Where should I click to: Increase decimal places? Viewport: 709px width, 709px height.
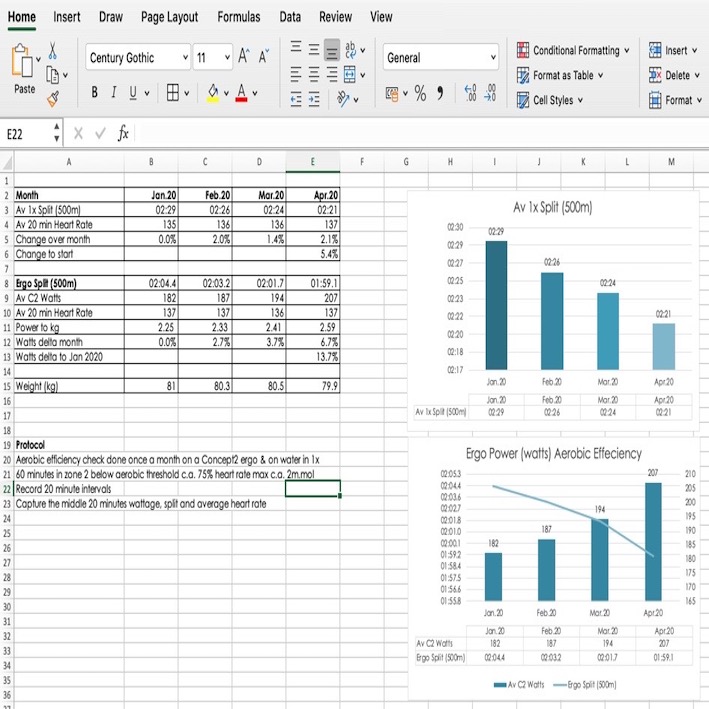coord(471,93)
